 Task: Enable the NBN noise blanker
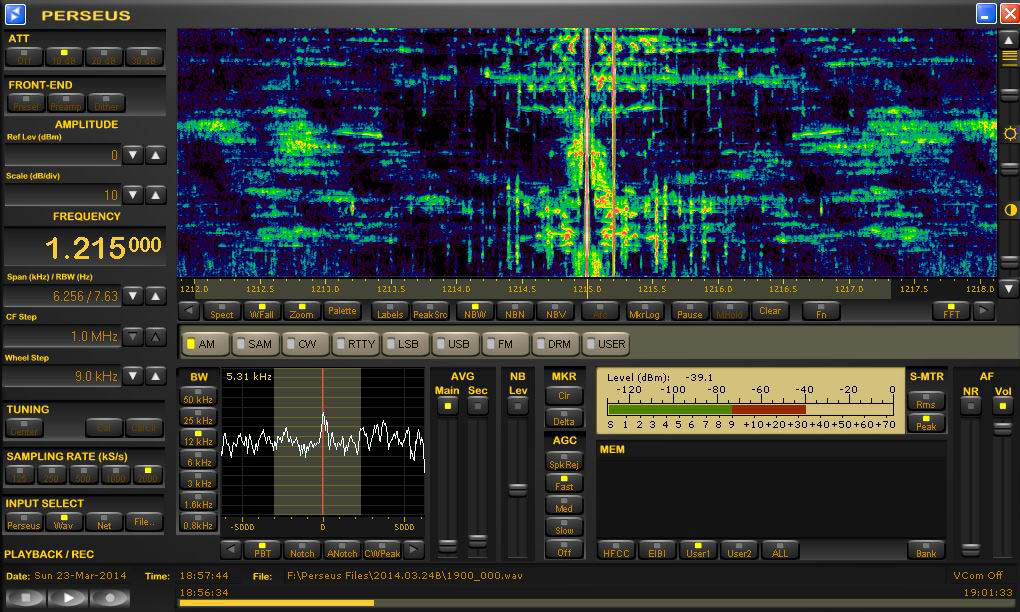[x=515, y=311]
